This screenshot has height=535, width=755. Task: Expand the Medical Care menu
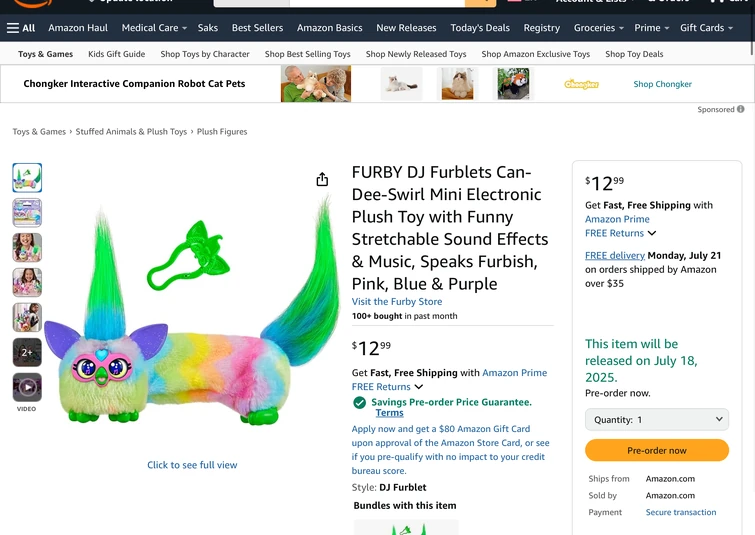154,28
